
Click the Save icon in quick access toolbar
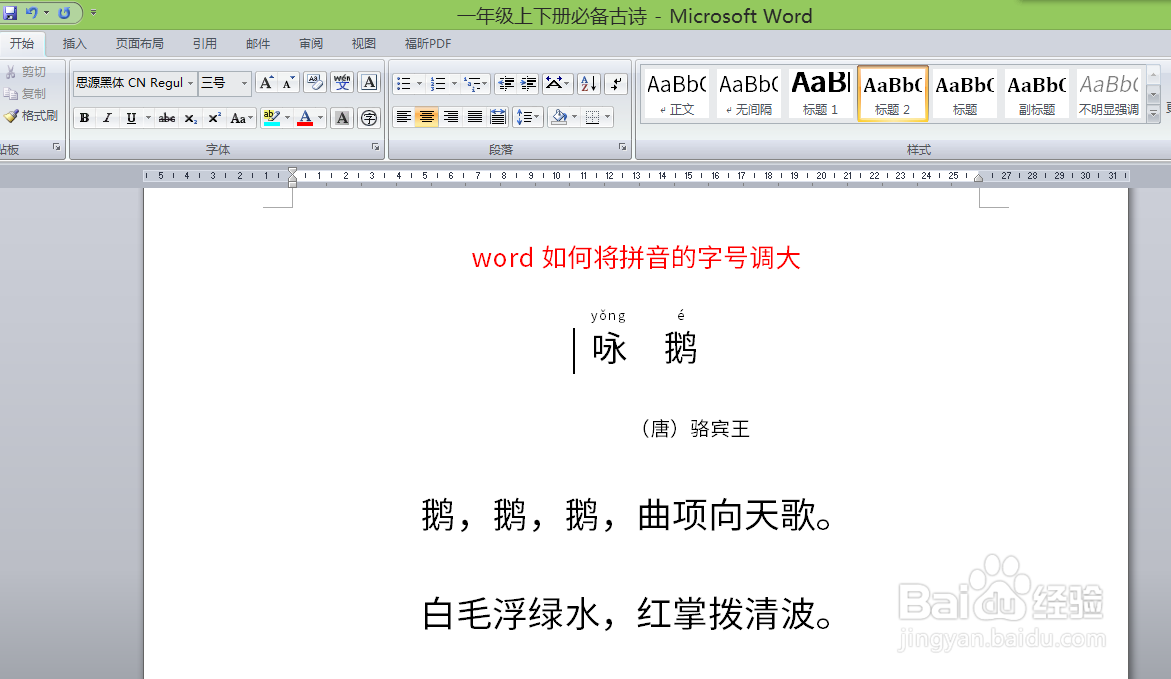(10, 13)
